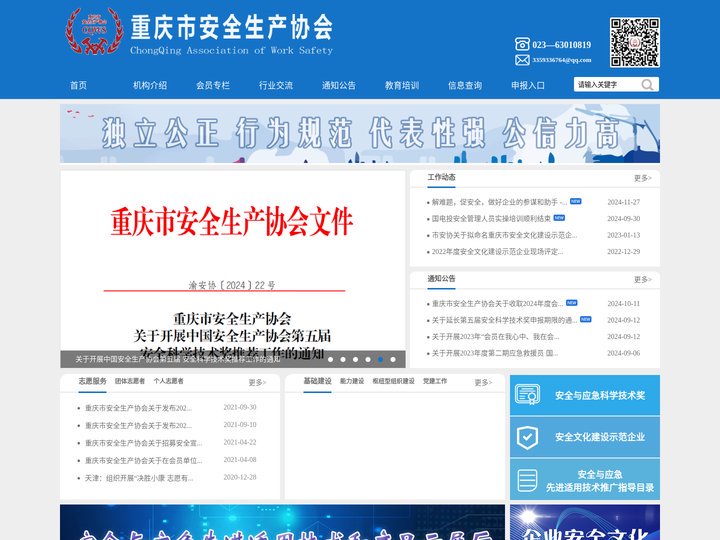Switch to the 团体志愿者 tab
The width and height of the screenshot is (720, 540).
click(129, 381)
